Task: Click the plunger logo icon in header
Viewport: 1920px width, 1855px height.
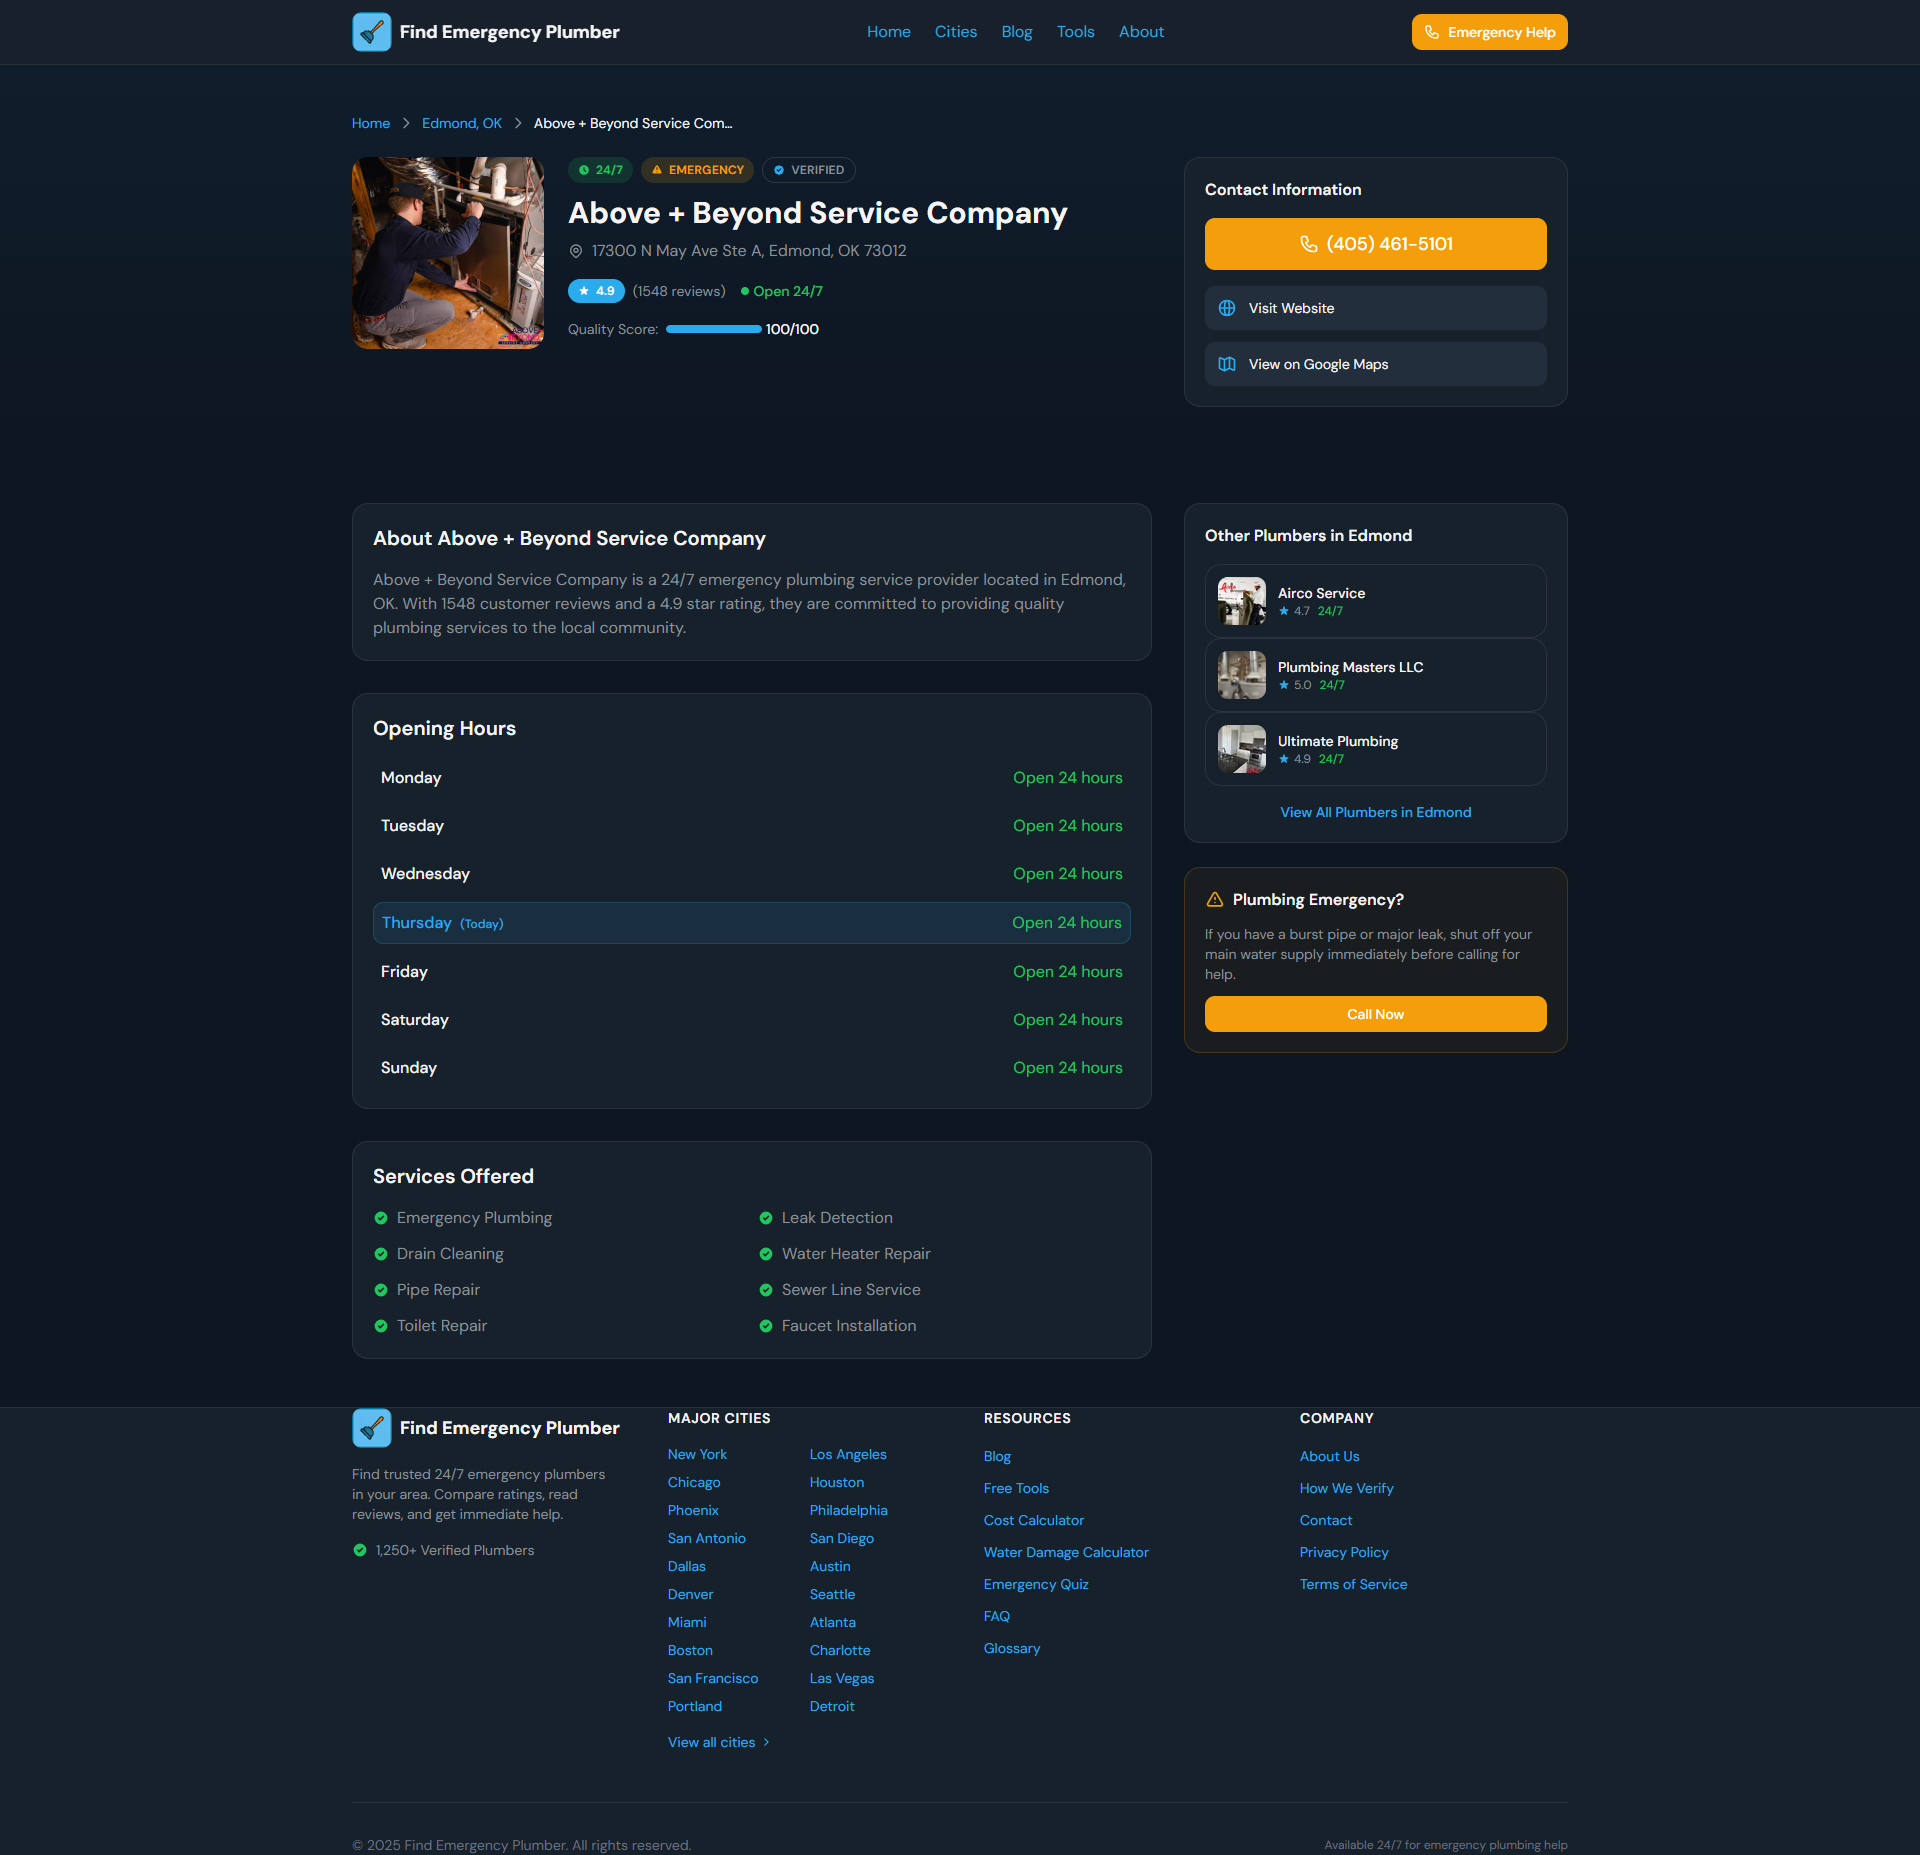Action: tap(371, 32)
